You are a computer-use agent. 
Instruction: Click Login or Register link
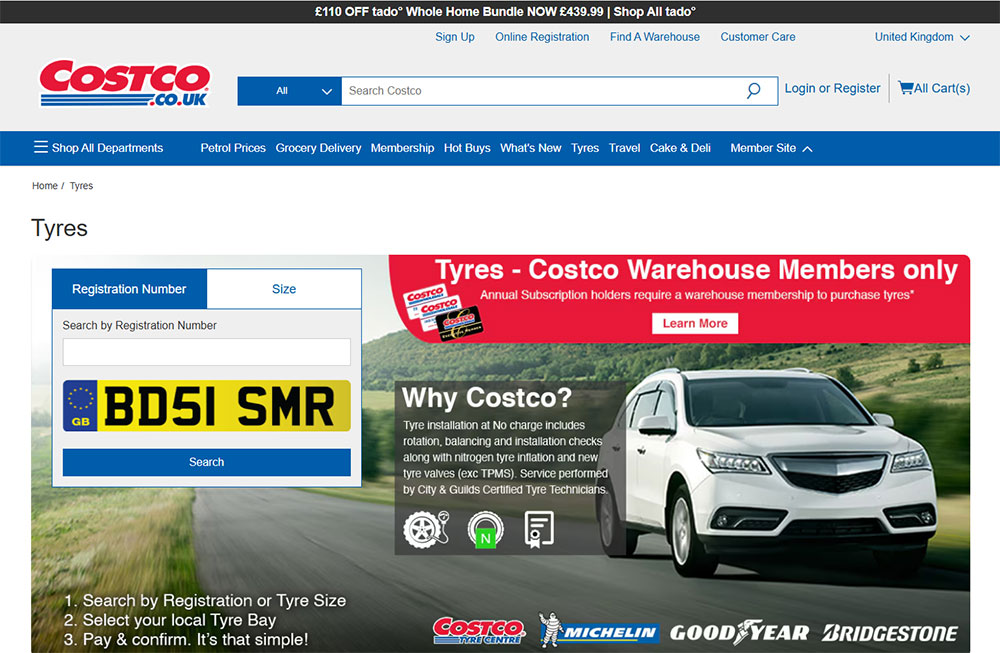(832, 88)
